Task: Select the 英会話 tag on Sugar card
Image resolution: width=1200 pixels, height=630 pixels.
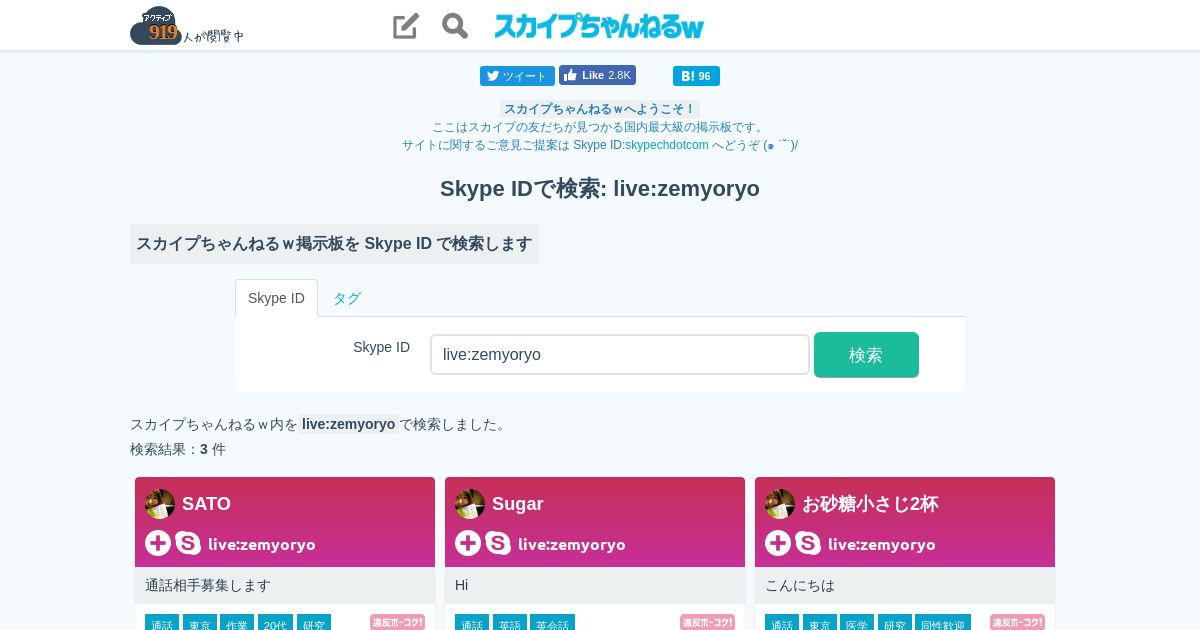Action: pos(552,623)
